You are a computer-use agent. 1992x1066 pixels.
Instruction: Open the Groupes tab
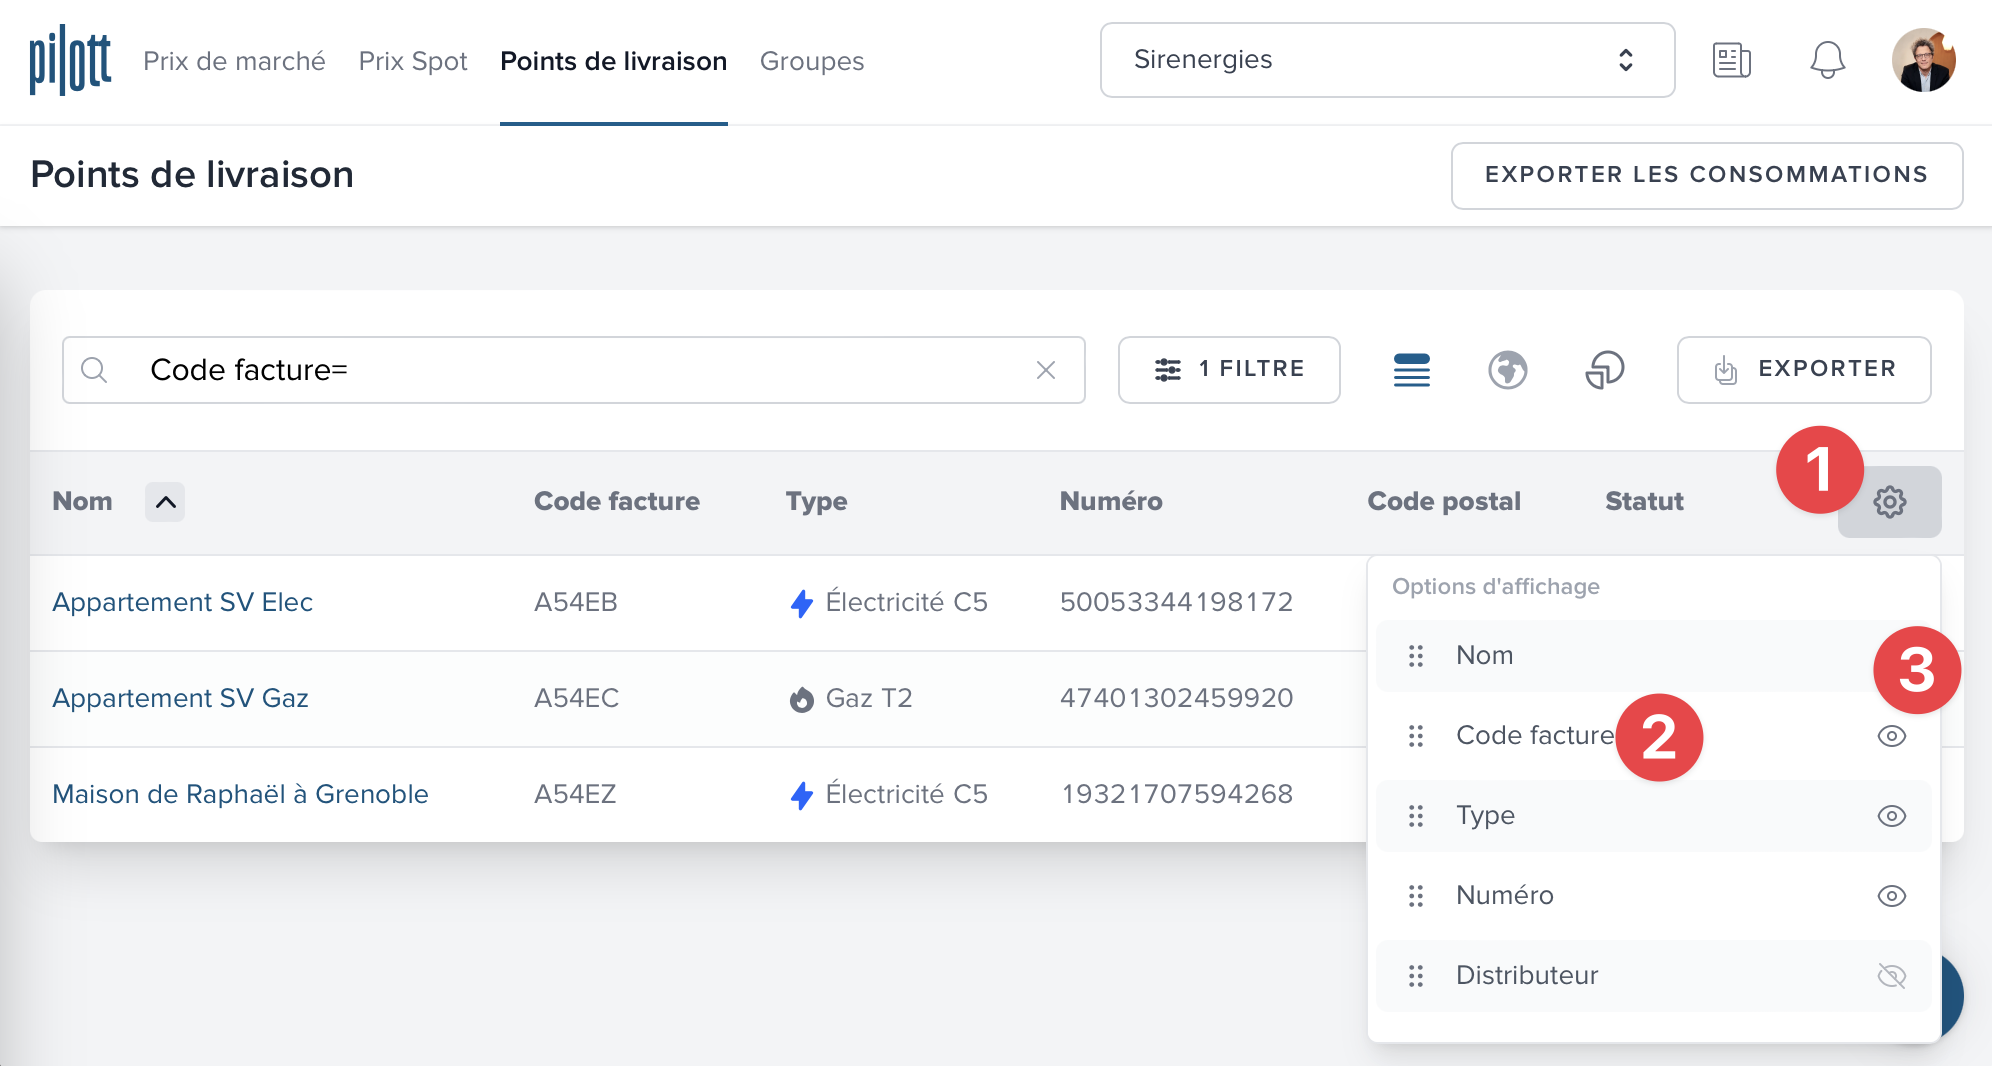(811, 61)
